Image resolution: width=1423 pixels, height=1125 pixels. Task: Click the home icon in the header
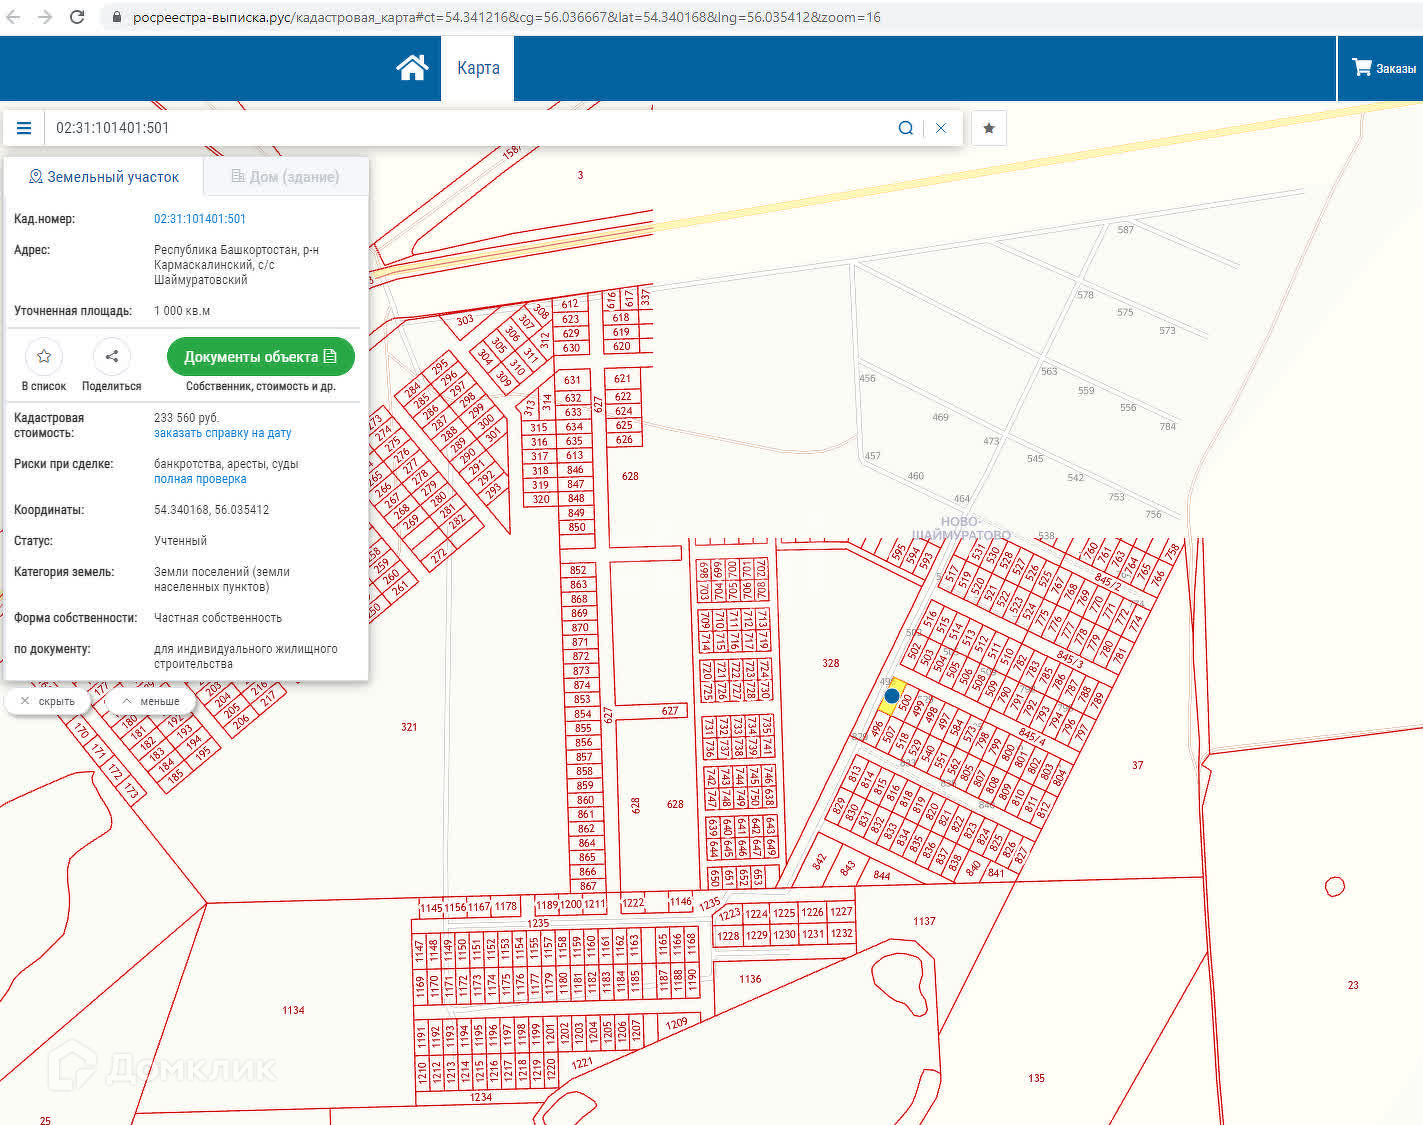[412, 68]
